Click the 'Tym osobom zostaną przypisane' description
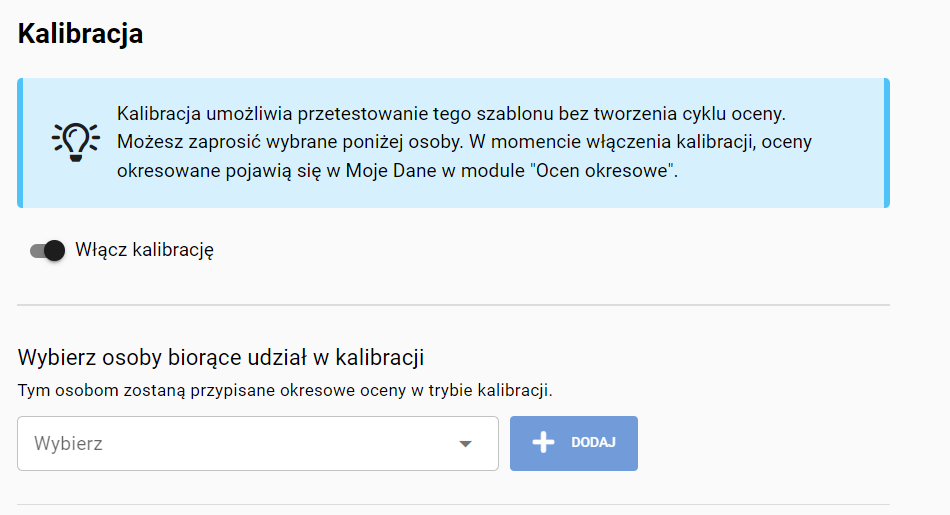 click(x=285, y=390)
